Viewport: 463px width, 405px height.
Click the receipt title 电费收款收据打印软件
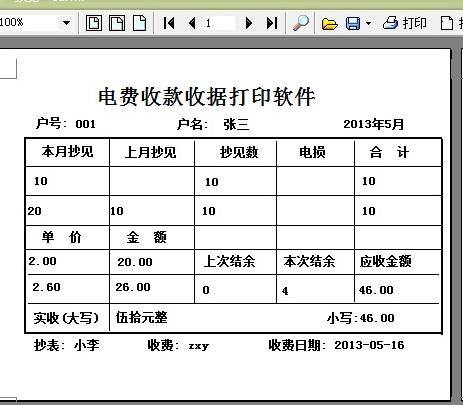pyautogui.click(x=207, y=97)
